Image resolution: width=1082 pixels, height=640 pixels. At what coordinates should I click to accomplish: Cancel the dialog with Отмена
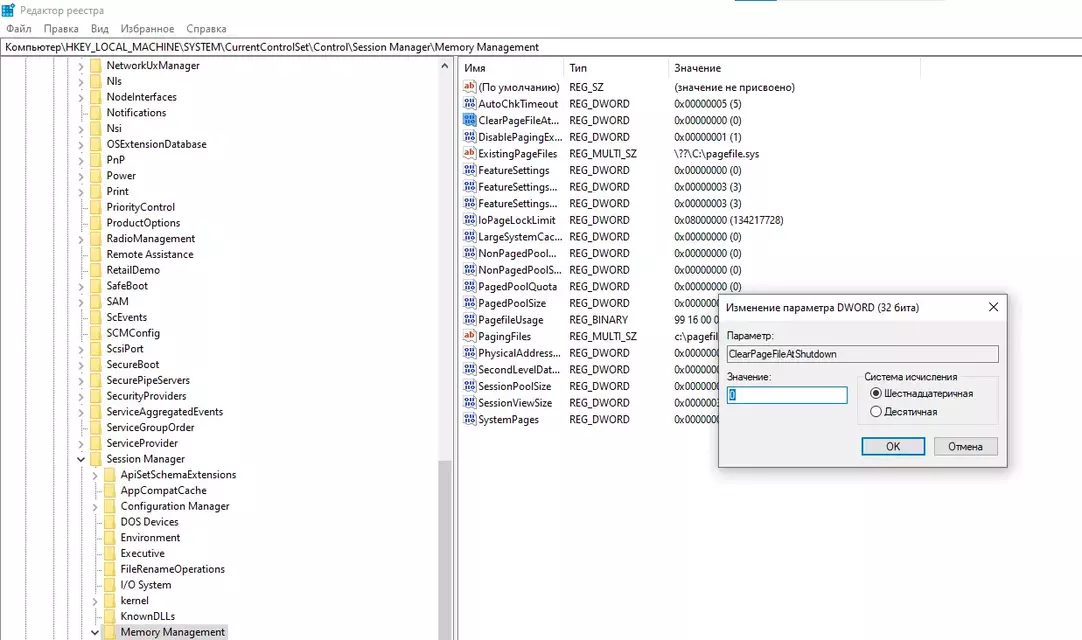pyautogui.click(x=965, y=447)
